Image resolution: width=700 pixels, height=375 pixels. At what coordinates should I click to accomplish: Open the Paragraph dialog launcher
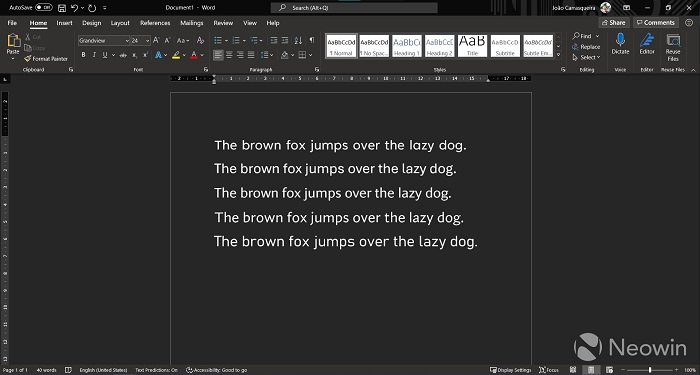tap(317, 70)
